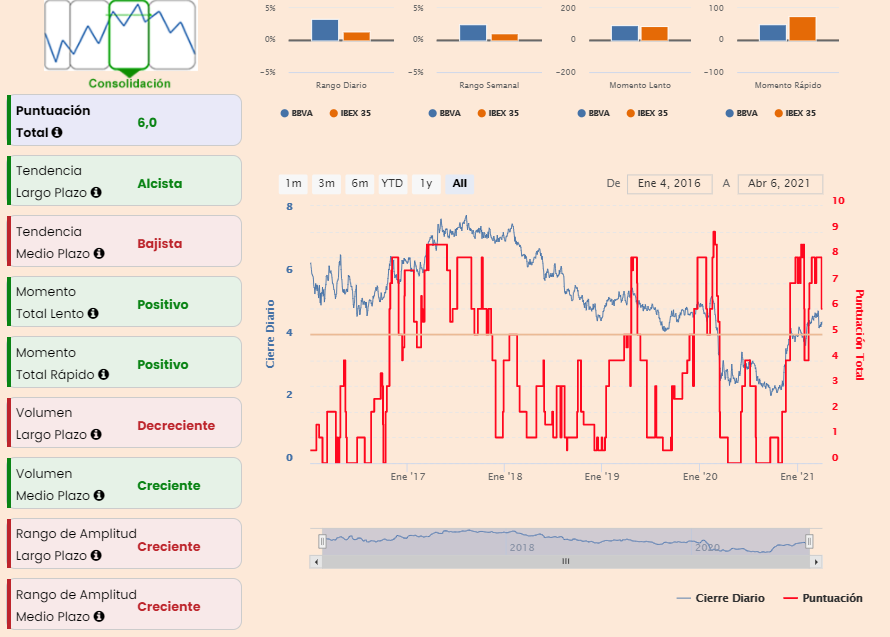
Task: Toggle IBEX 35 series in Momento Rápido legend
Action: (795, 113)
